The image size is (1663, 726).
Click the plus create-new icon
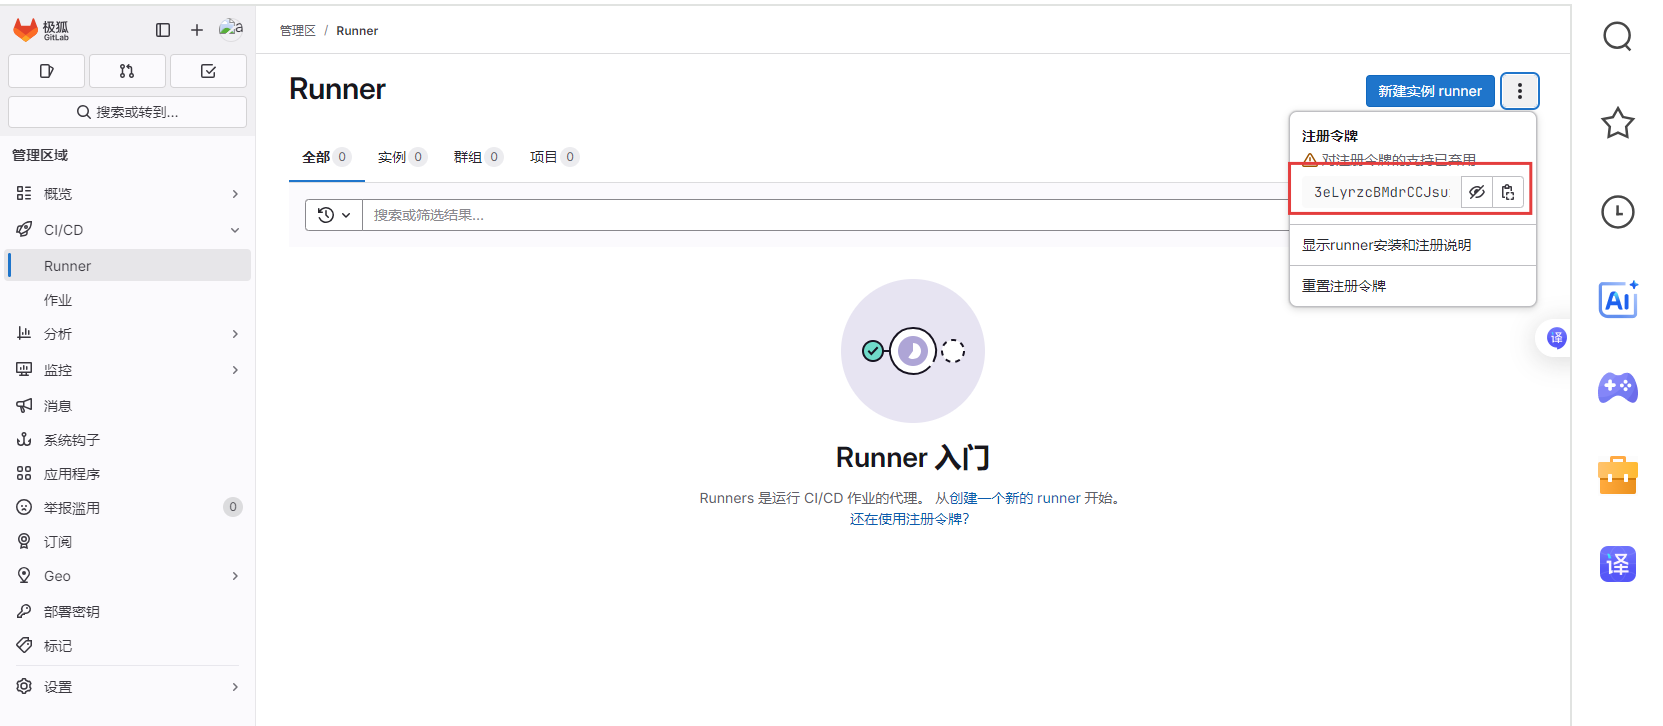tap(197, 30)
